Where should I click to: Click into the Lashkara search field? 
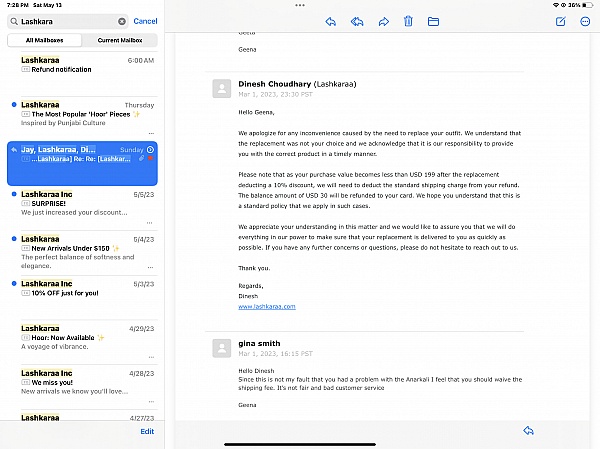tap(65, 21)
